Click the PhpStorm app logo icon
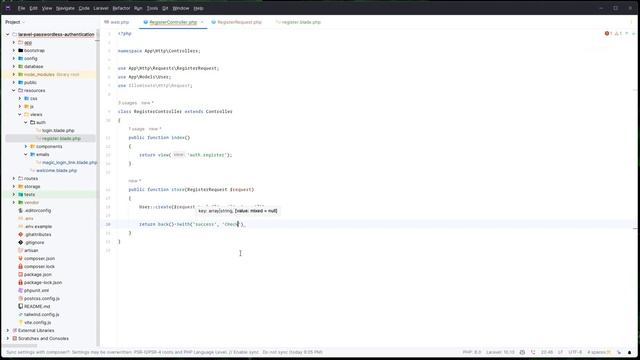 [x=8, y=8]
